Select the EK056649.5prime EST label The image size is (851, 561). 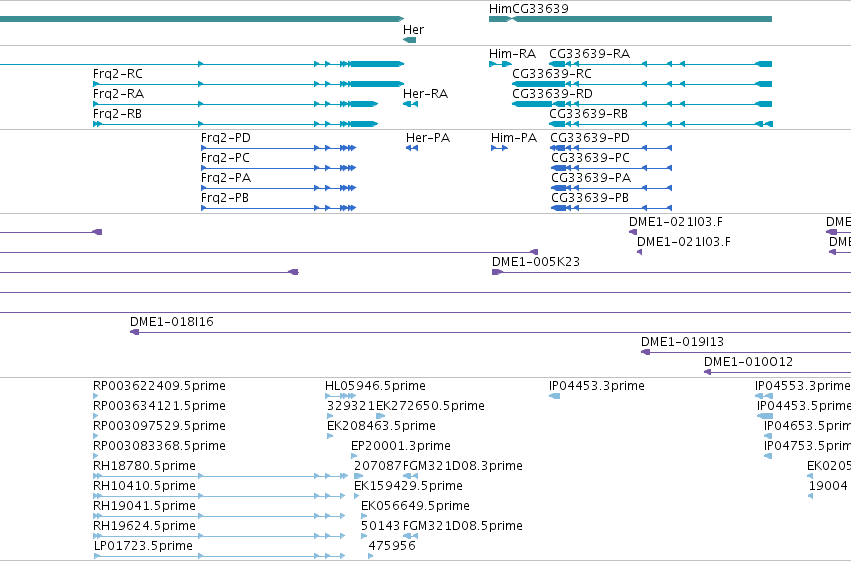pos(415,507)
